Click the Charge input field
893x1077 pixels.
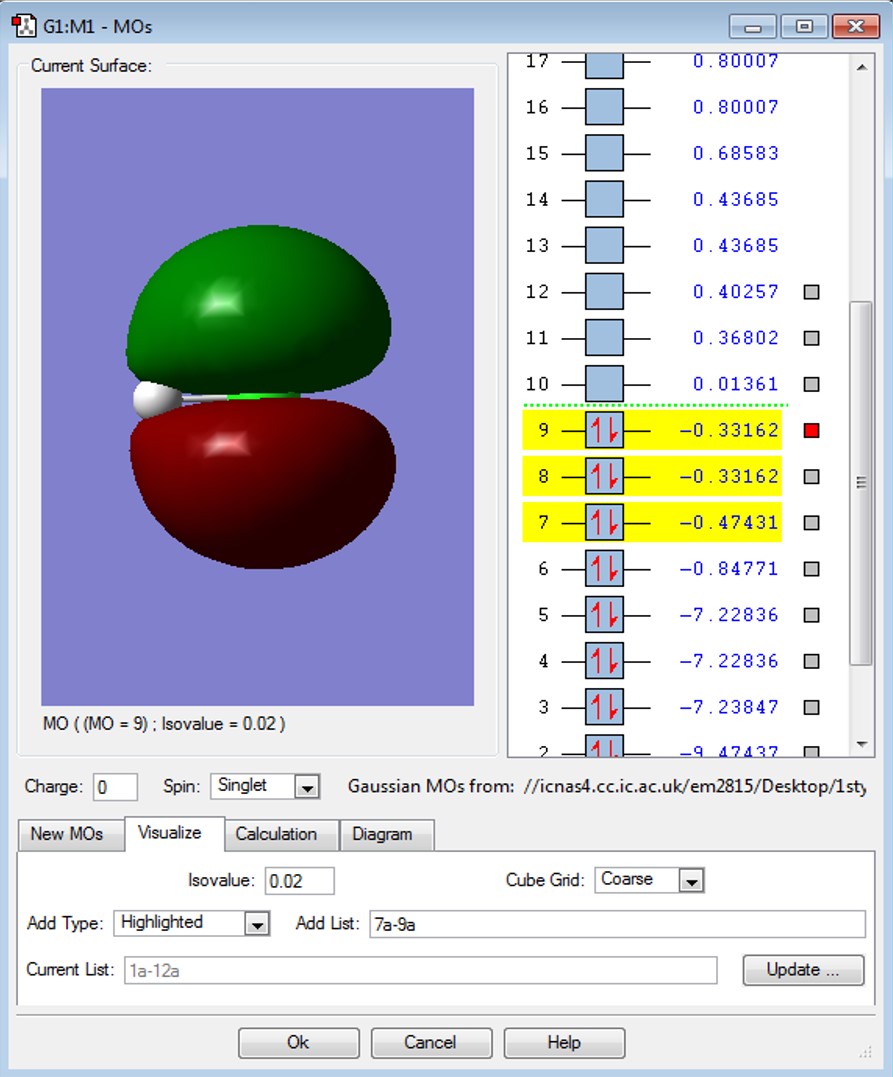click(x=115, y=787)
